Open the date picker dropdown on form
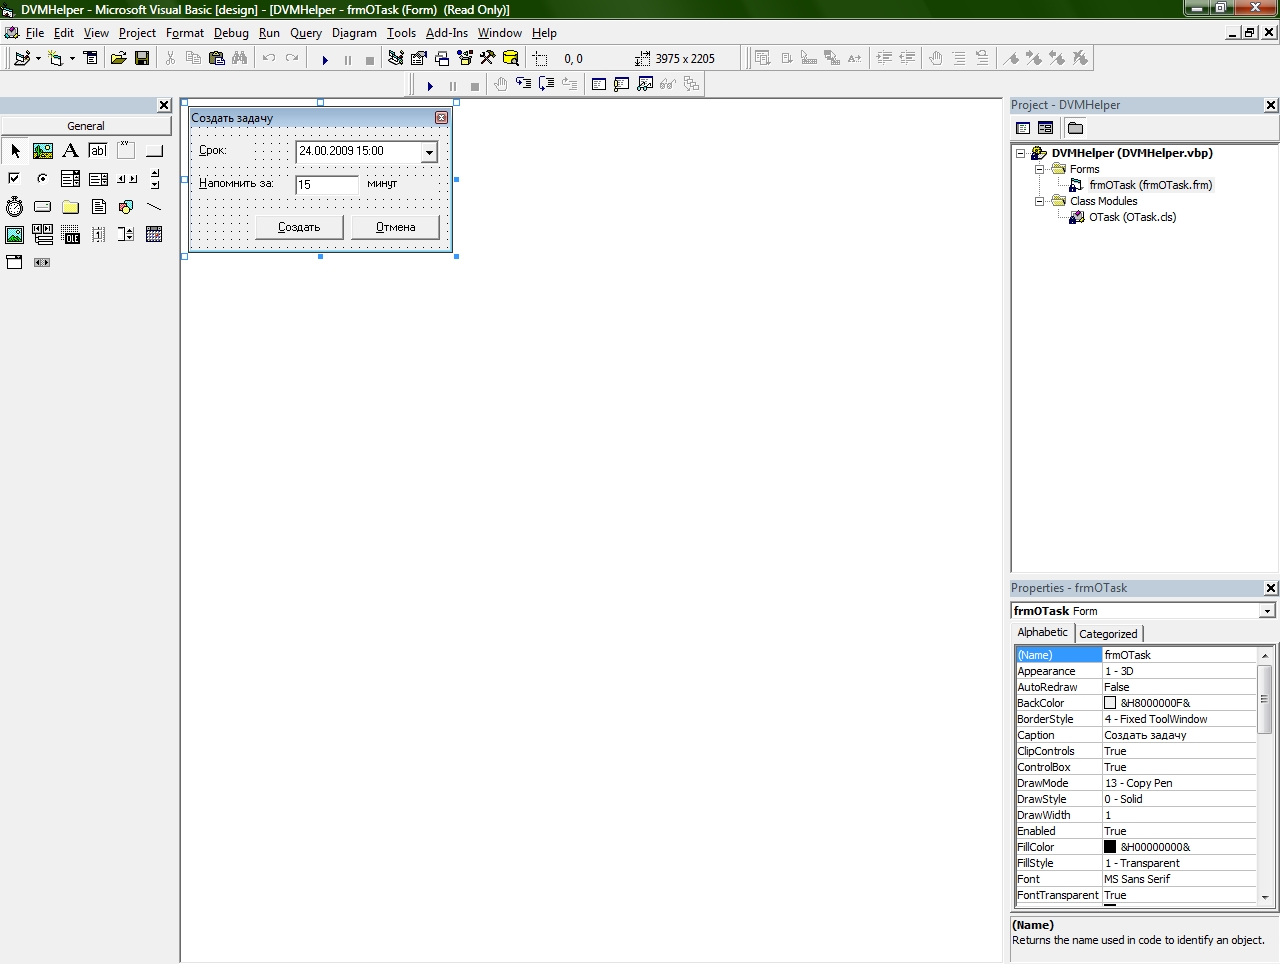This screenshot has height=964, width=1280. [429, 152]
